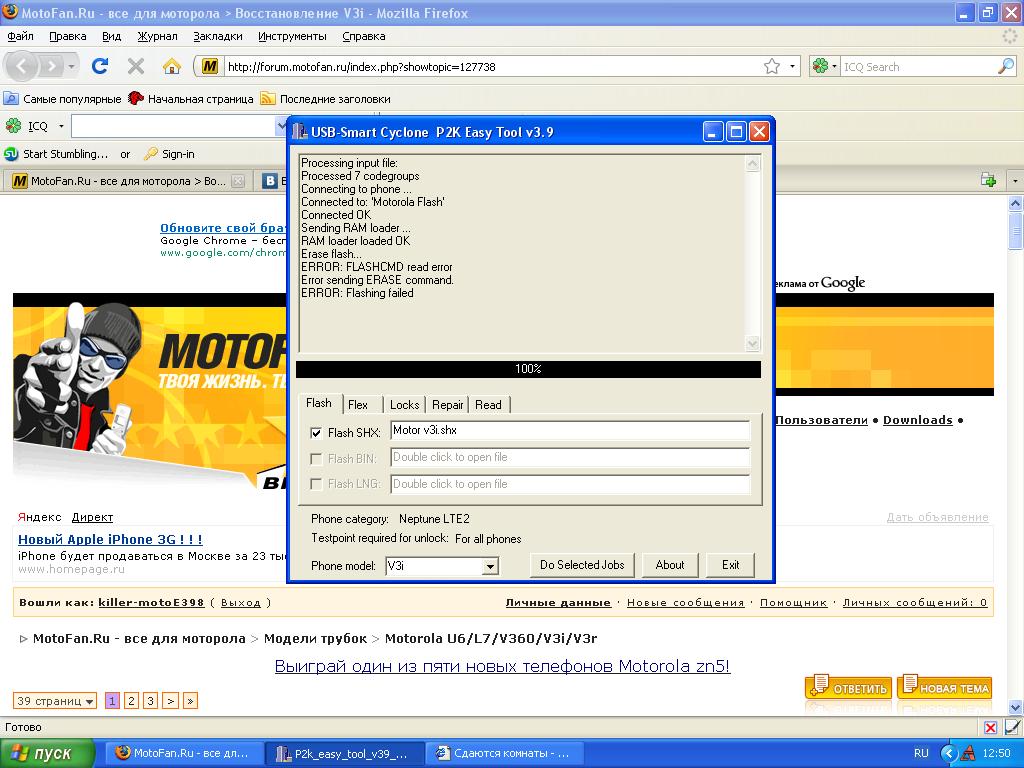
Task: Toggle the Flash BIN checkbox
Action: 316,458
